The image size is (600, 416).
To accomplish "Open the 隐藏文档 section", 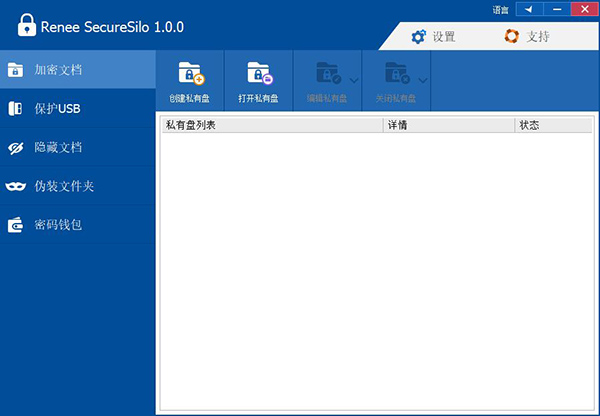I will coord(78,147).
